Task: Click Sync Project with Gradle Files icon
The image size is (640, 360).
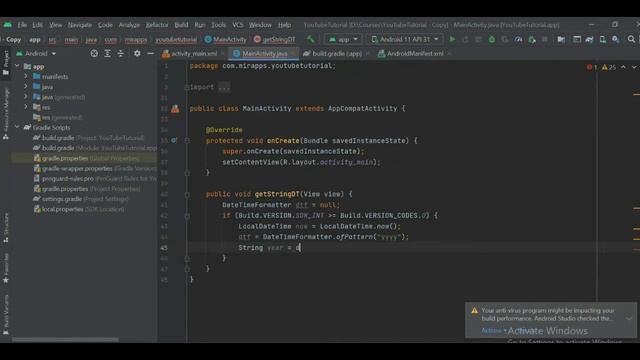Action: coord(589,39)
